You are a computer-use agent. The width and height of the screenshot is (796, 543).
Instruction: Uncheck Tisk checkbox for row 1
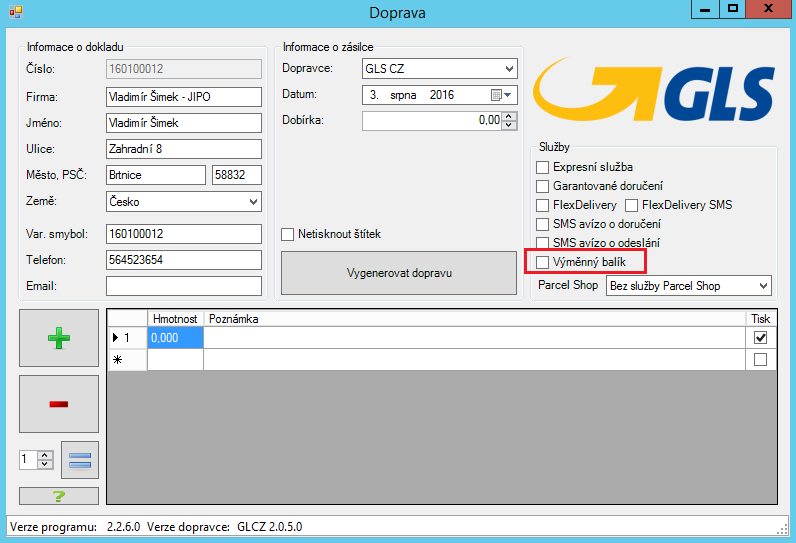(760, 337)
